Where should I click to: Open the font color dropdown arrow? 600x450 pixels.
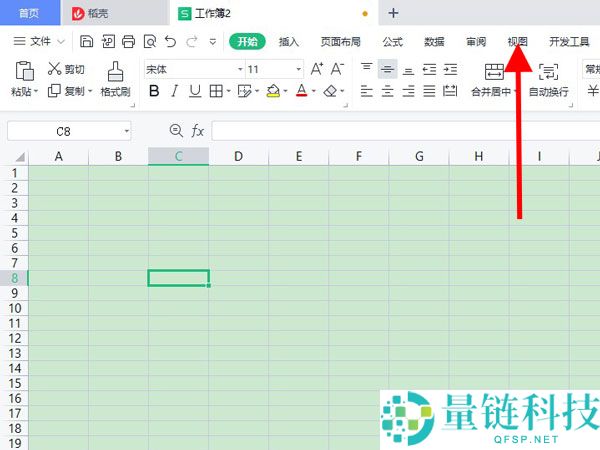pyautogui.click(x=314, y=91)
